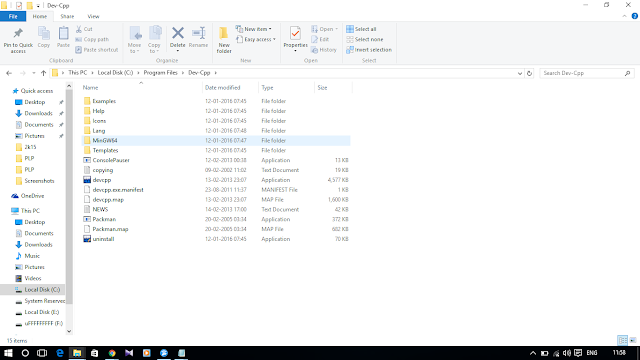This screenshot has width=640, height=360.
Task: Switch to details view layout icon
Action: point(622,340)
